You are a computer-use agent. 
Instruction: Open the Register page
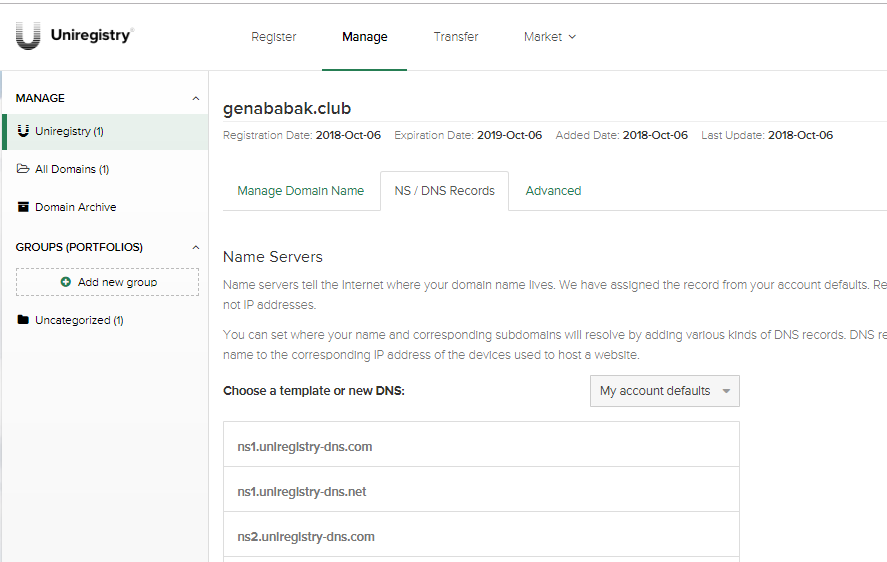pos(274,37)
